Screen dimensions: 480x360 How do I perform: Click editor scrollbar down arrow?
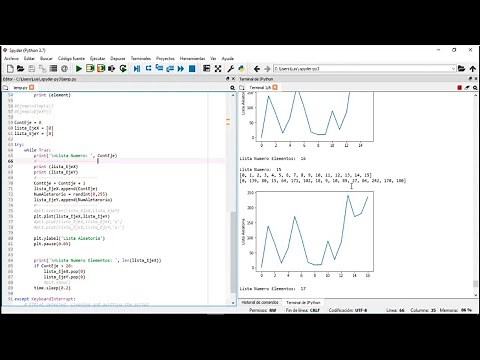tap(233, 302)
